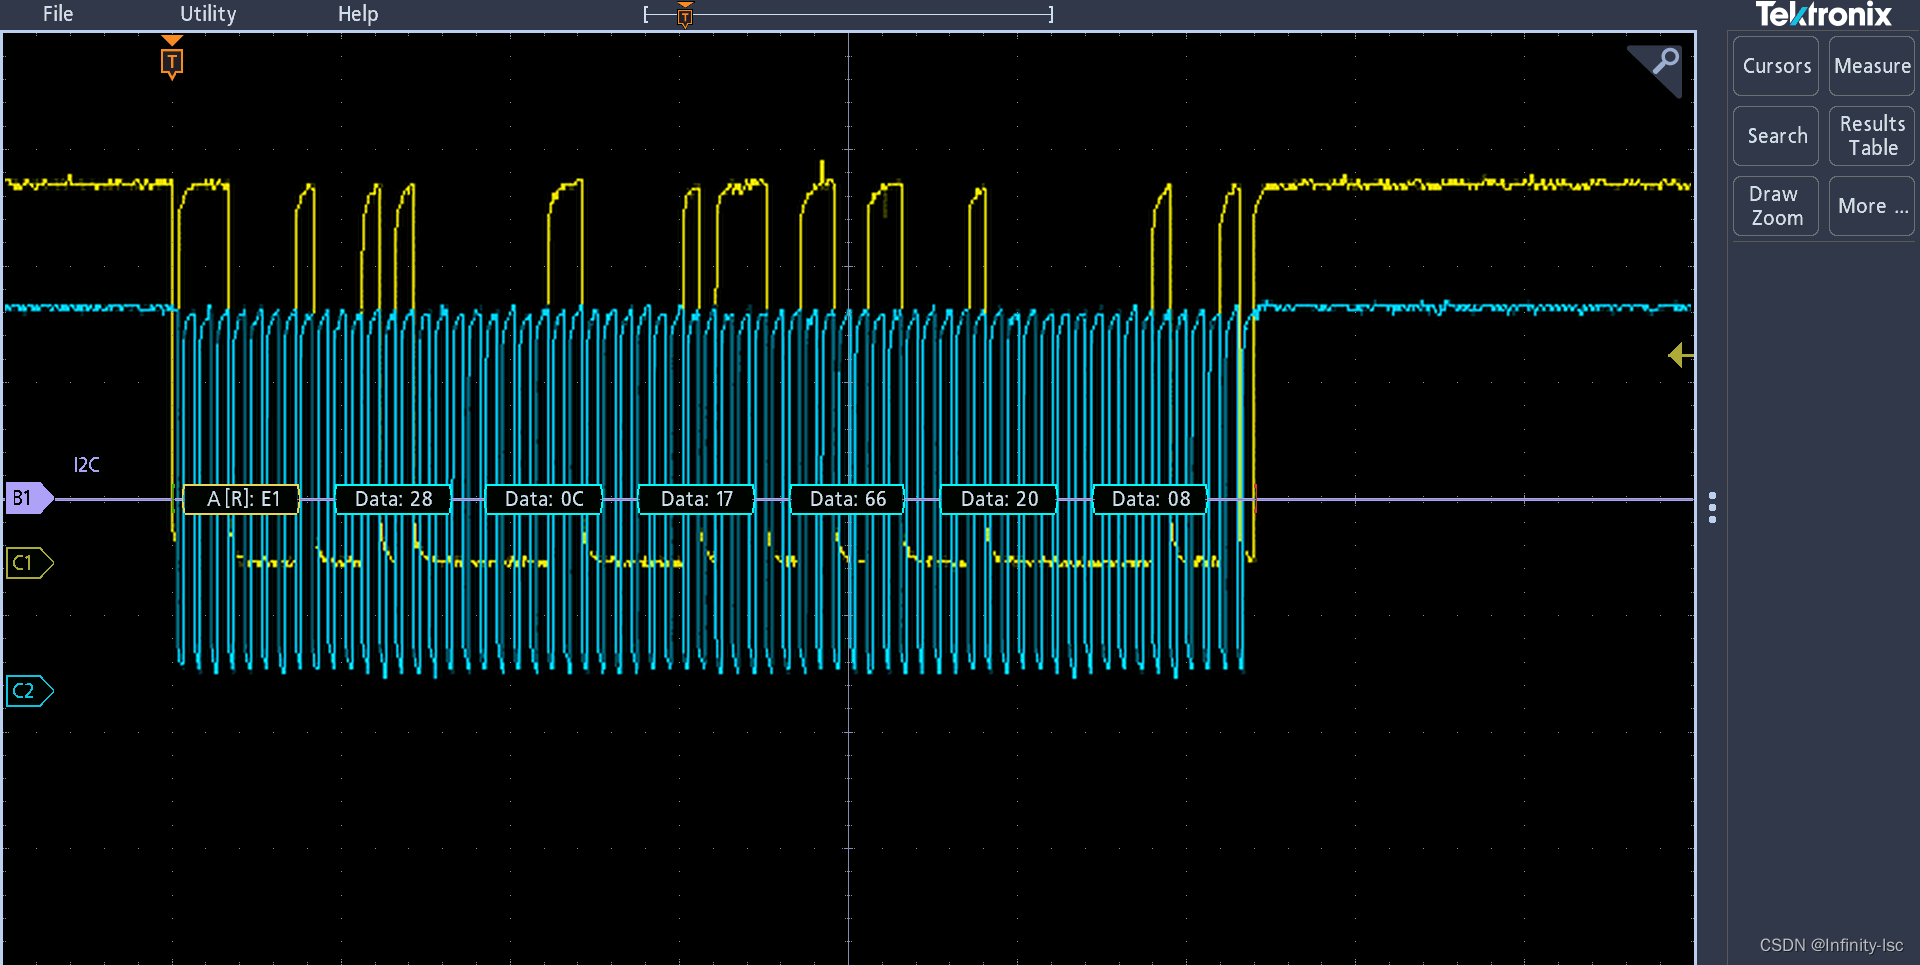Click the Tektronix logo

tap(1824, 14)
